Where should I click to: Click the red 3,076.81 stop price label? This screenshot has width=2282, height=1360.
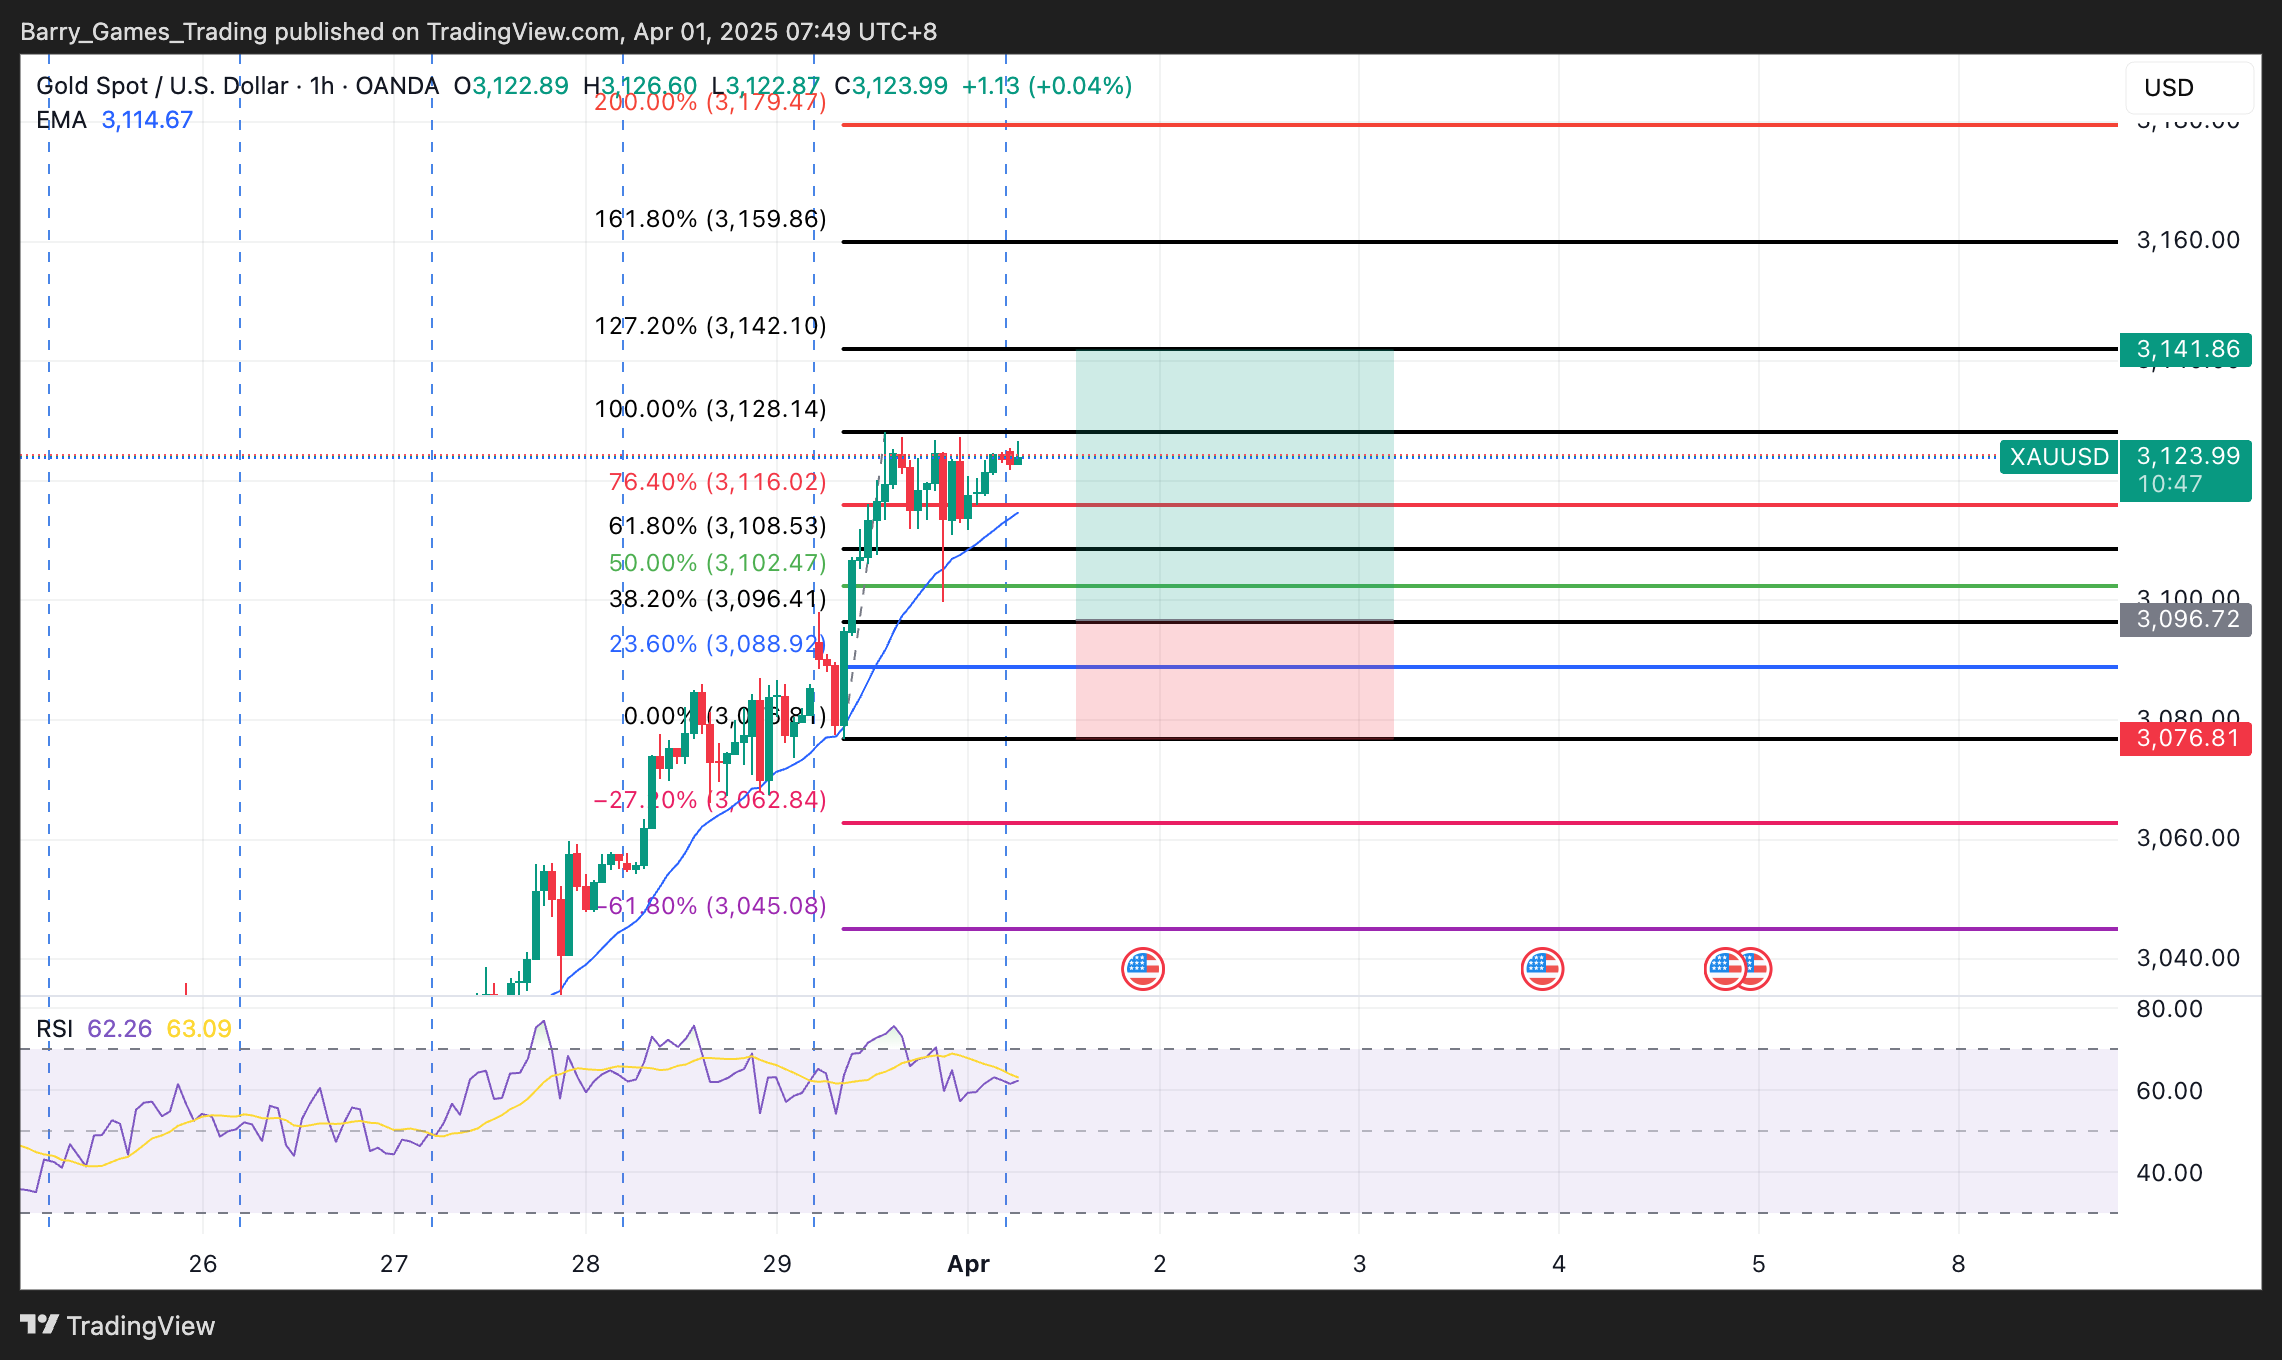(x=2186, y=739)
